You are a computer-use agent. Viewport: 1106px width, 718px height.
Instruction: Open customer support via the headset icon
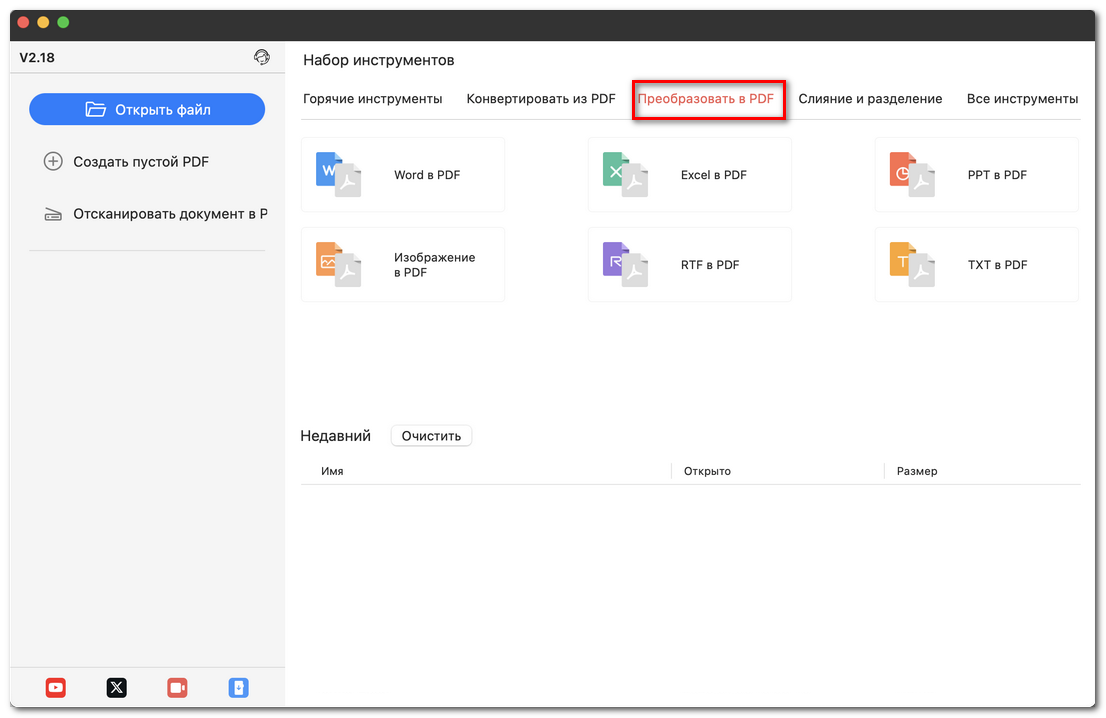(262, 57)
